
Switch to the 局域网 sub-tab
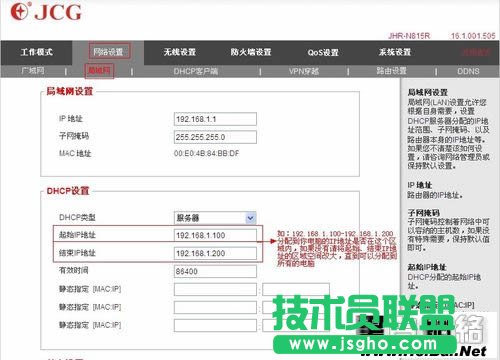pos(99,71)
